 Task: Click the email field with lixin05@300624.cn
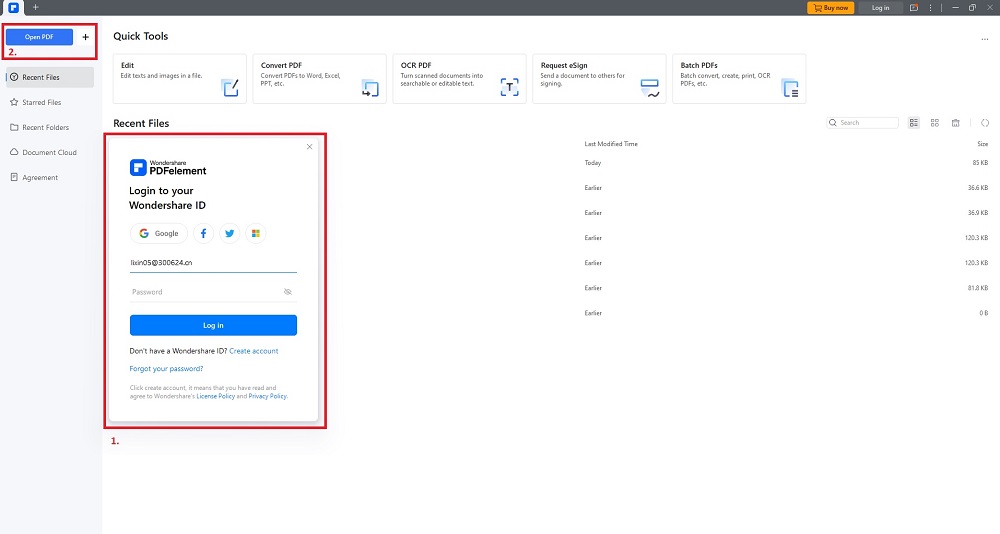(213, 263)
